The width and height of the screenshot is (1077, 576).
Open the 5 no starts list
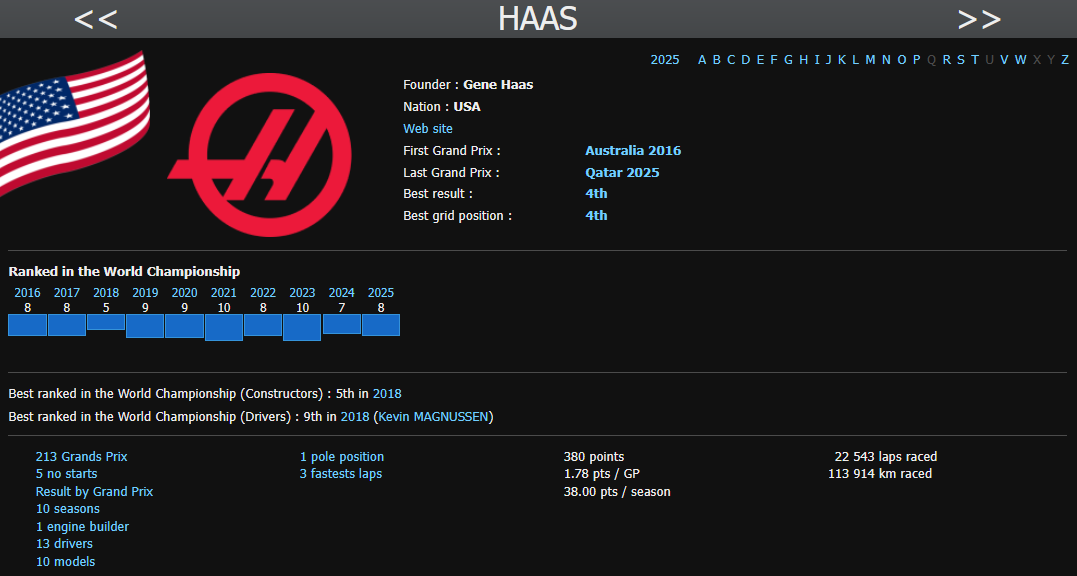(67, 474)
